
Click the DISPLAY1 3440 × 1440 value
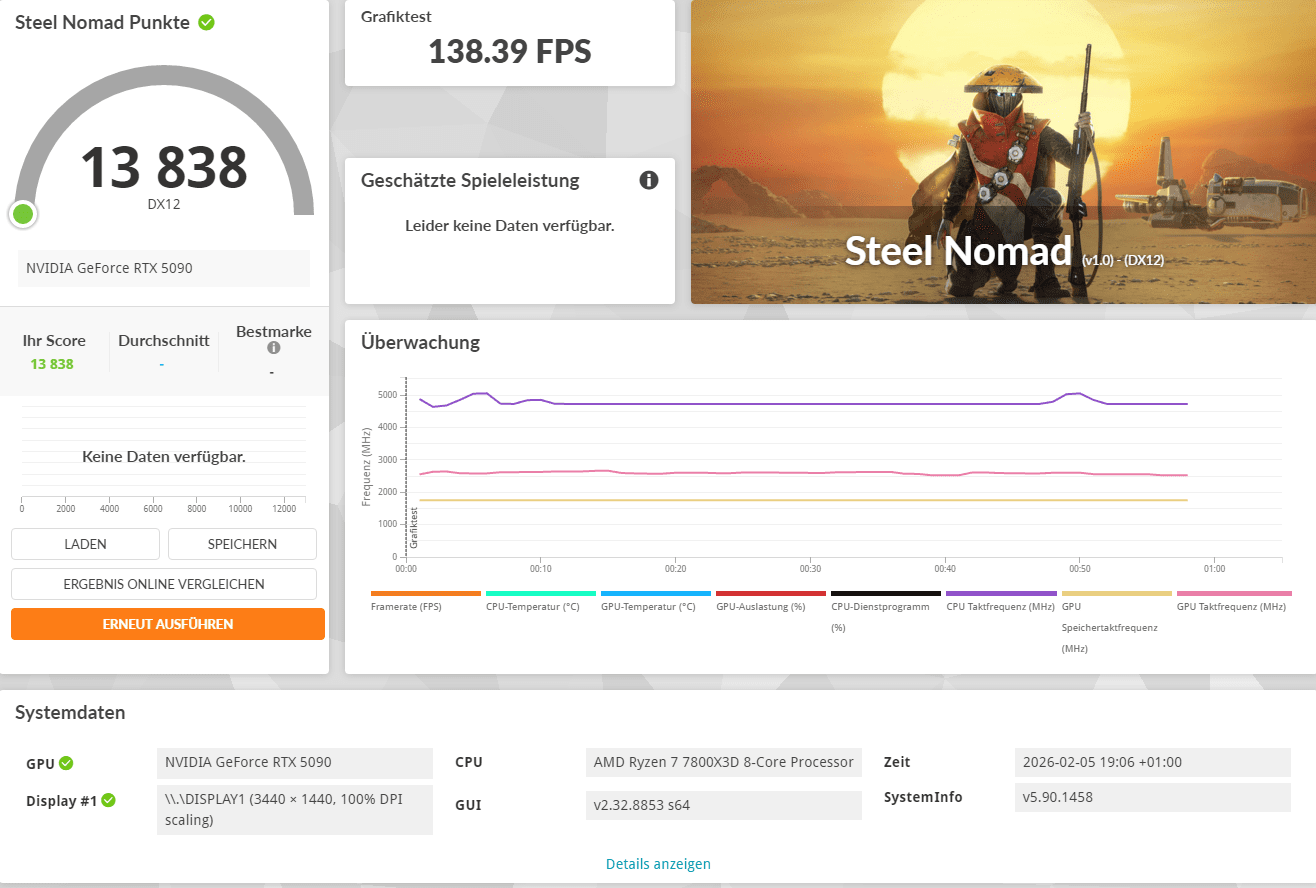pos(295,810)
